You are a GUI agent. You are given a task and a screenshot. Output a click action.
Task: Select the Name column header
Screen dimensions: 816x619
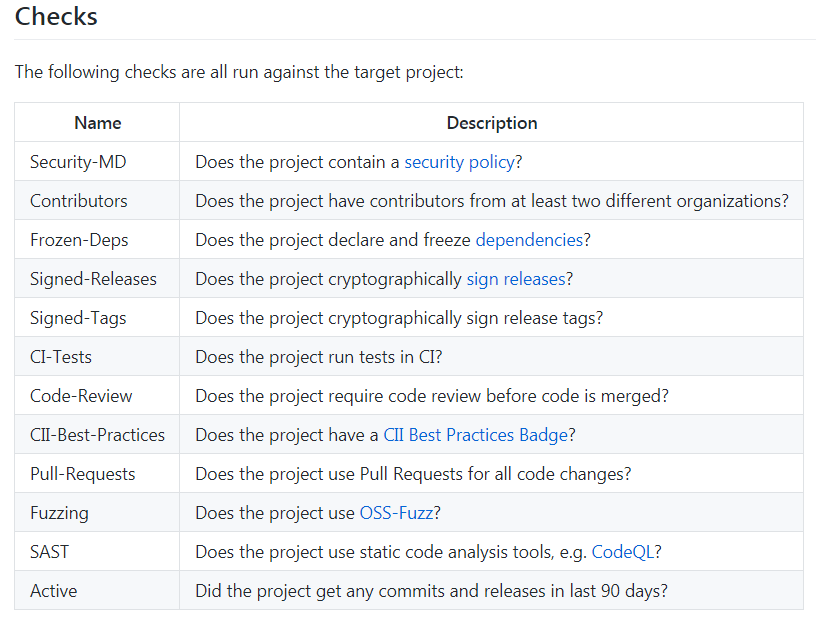pyautogui.click(x=97, y=123)
